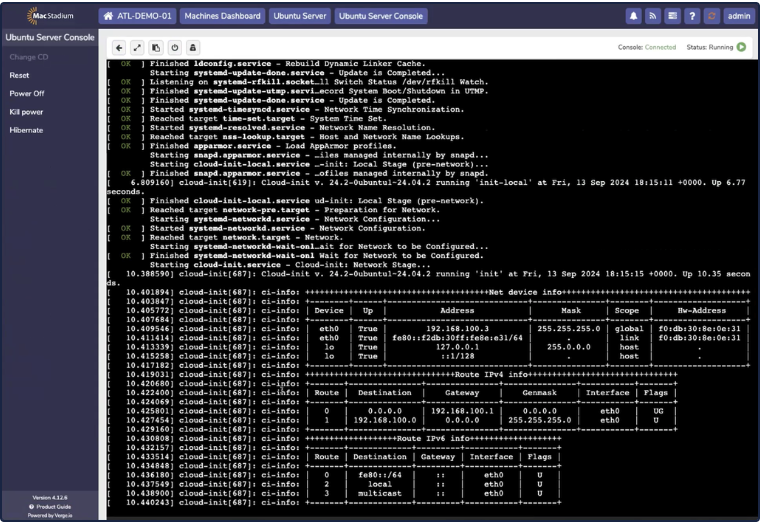The height and width of the screenshot is (526, 762).
Task: Open the notifications bell
Action: pyautogui.click(x=633, y=16)
